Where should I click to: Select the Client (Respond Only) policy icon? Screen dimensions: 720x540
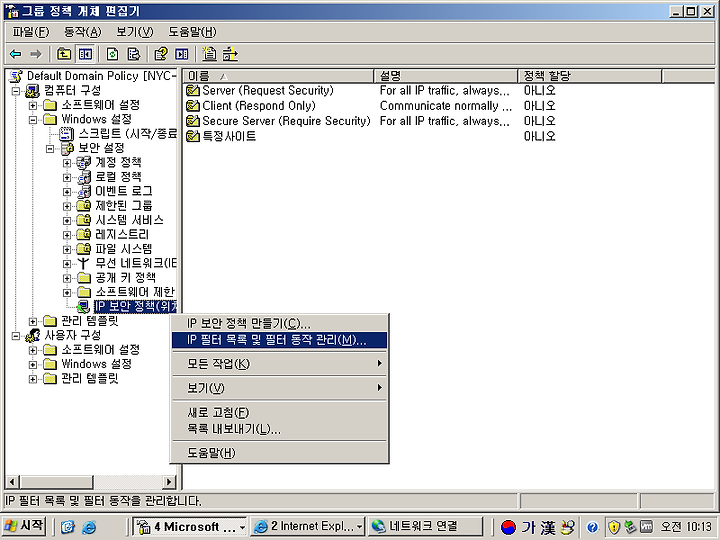pos(192,106)
